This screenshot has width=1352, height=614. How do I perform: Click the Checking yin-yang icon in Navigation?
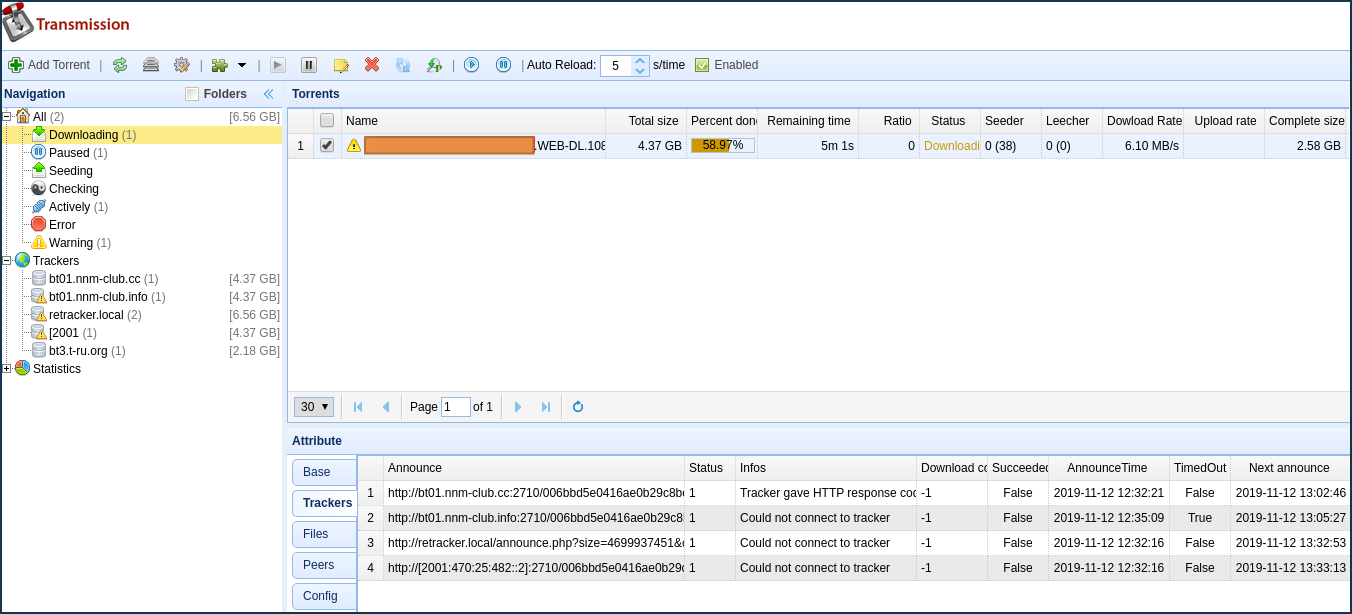(39, 188)
